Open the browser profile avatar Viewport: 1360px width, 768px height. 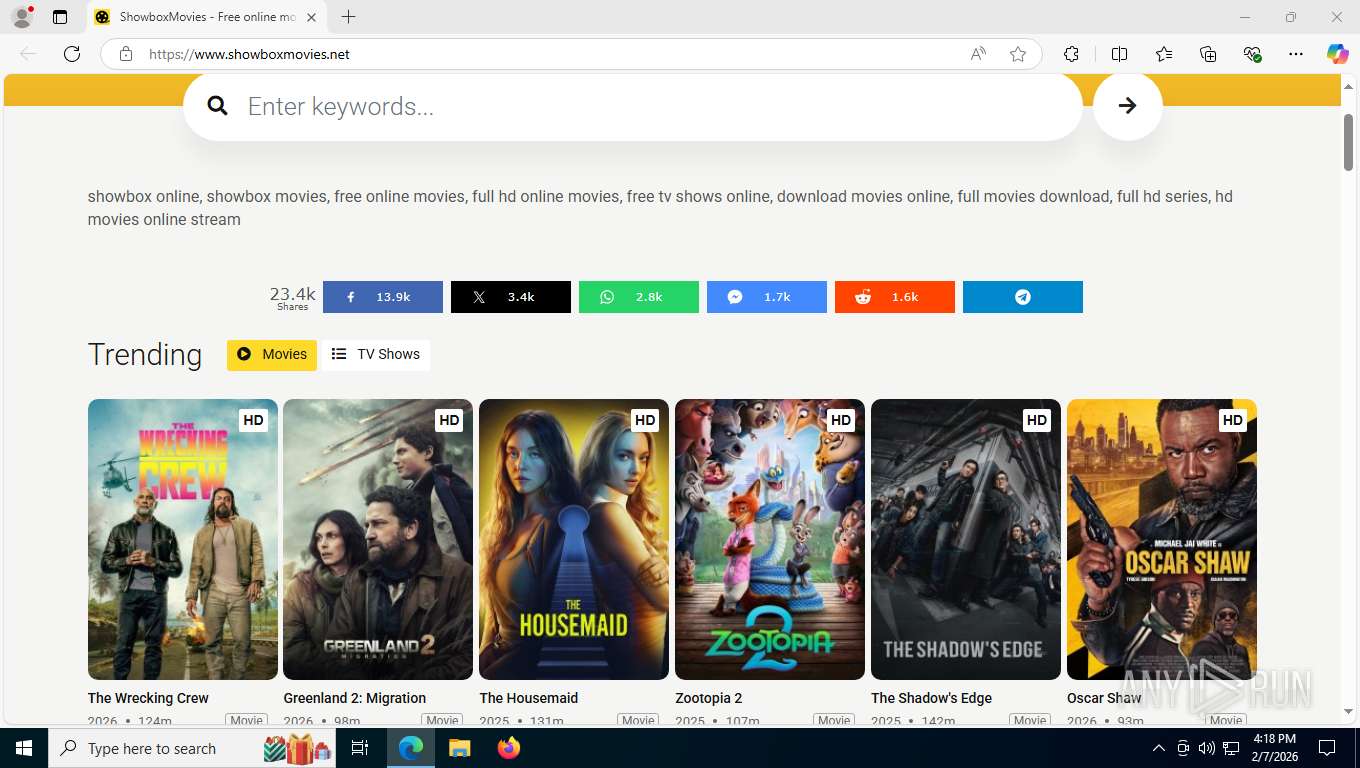21,17
